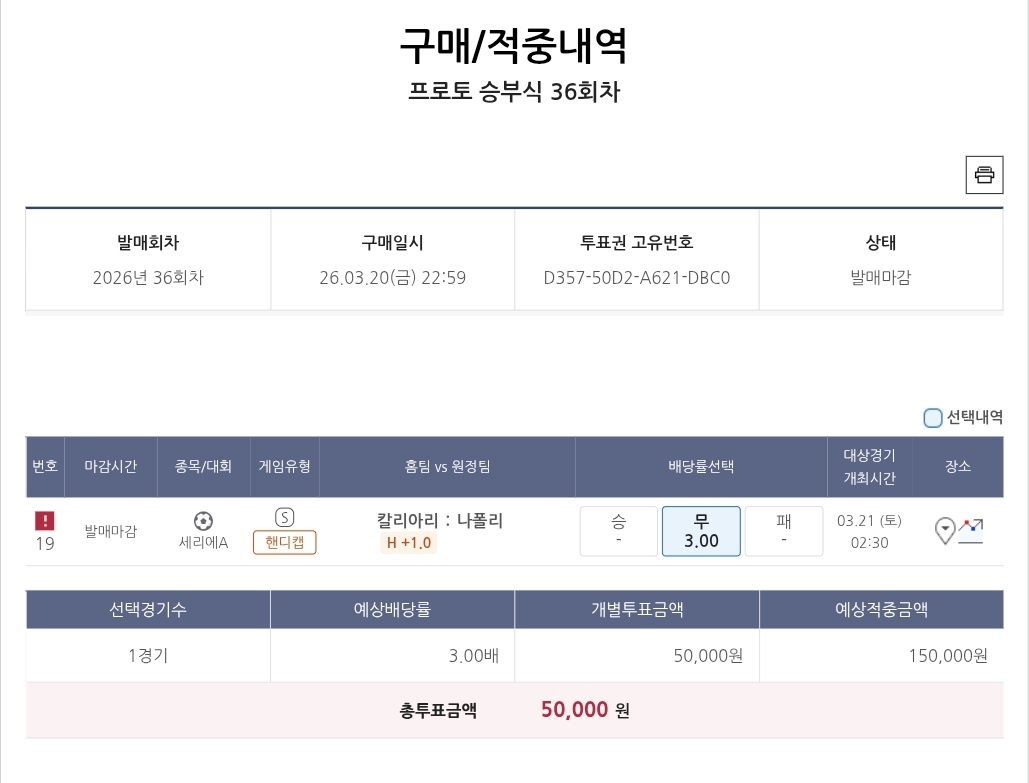Open the venue location pin icon
The width and height of the screenshot is (1029, 783).
[x=945, y=530]
